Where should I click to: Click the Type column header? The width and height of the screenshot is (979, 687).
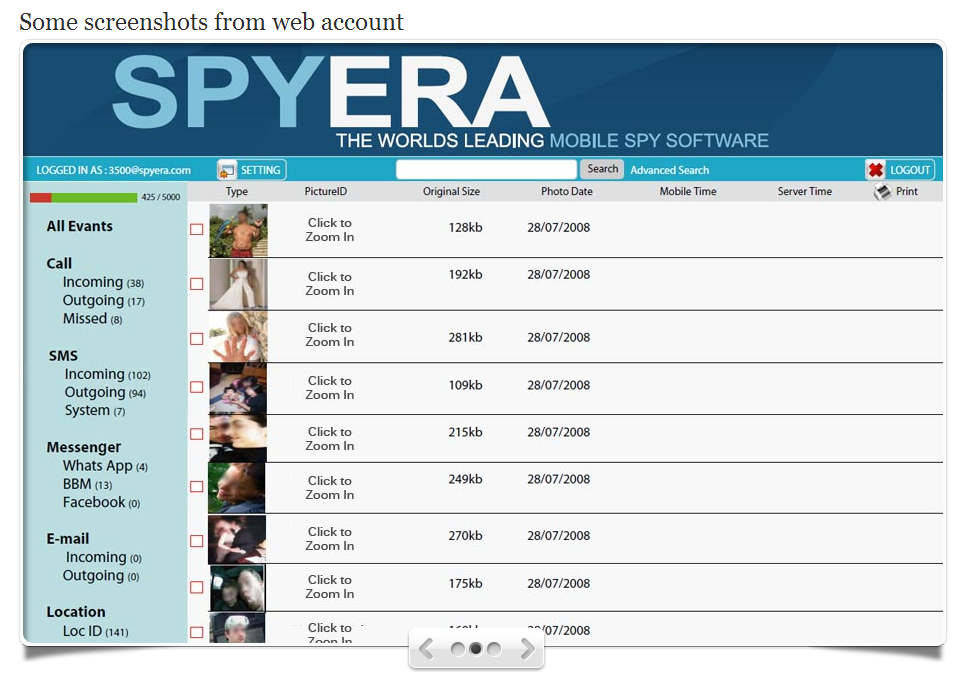pyautogui.click(x=237, y=192)
